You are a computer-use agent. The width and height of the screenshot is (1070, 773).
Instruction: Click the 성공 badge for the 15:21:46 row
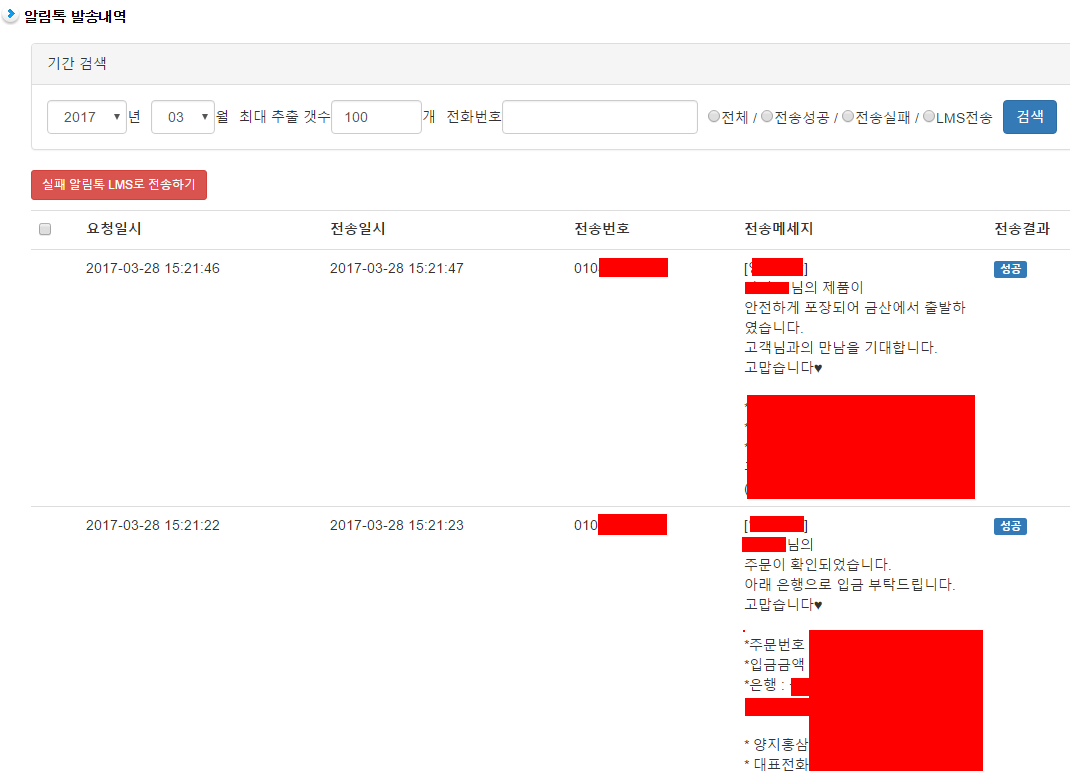point(1010,269)
